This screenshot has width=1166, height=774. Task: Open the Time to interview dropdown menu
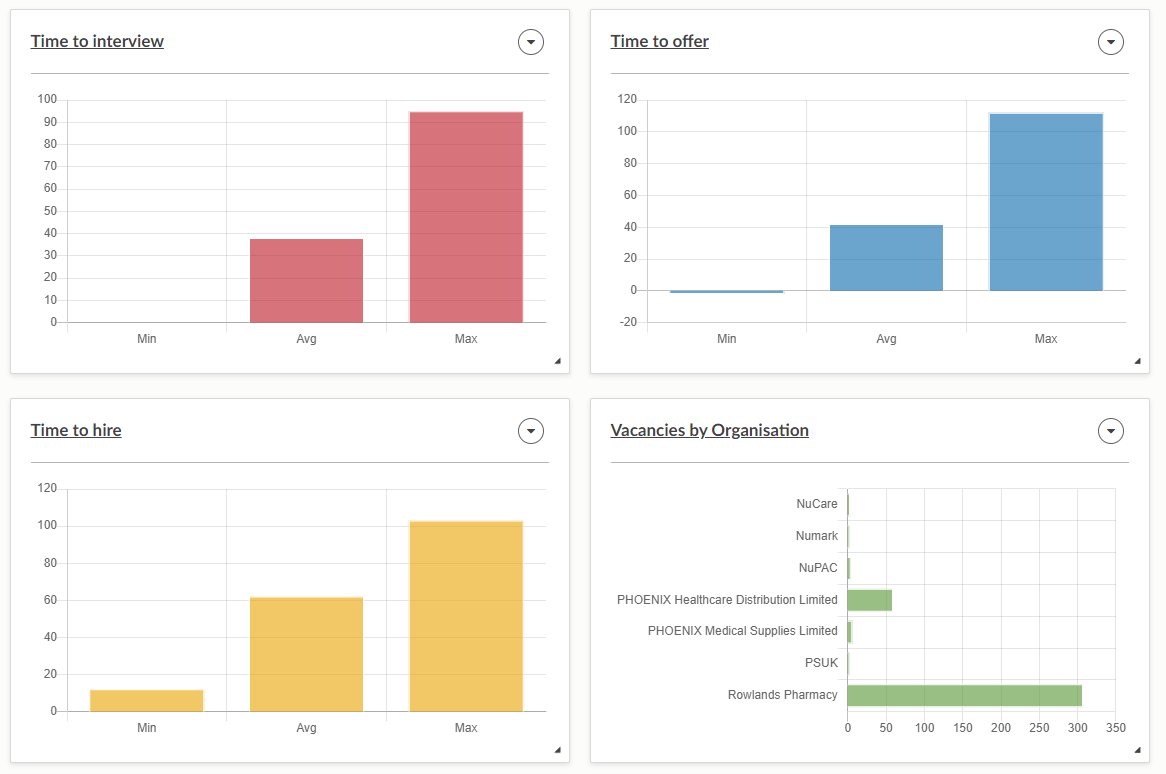[x=531, y=42]
